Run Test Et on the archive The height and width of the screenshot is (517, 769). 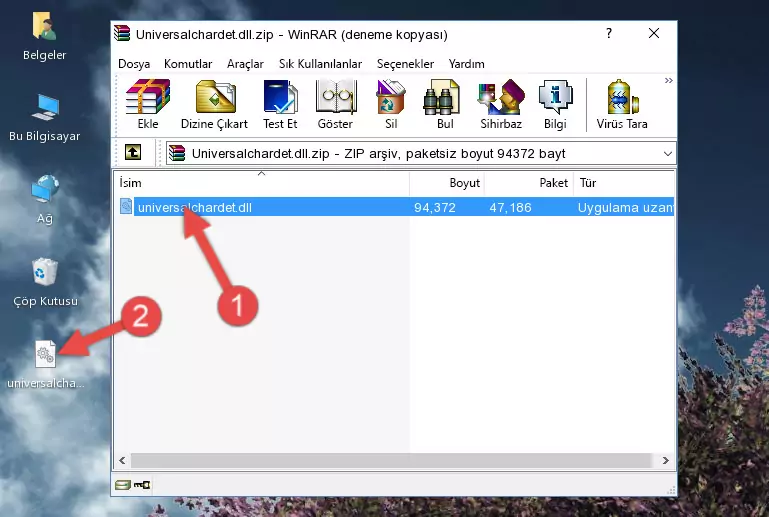(280, 104)
